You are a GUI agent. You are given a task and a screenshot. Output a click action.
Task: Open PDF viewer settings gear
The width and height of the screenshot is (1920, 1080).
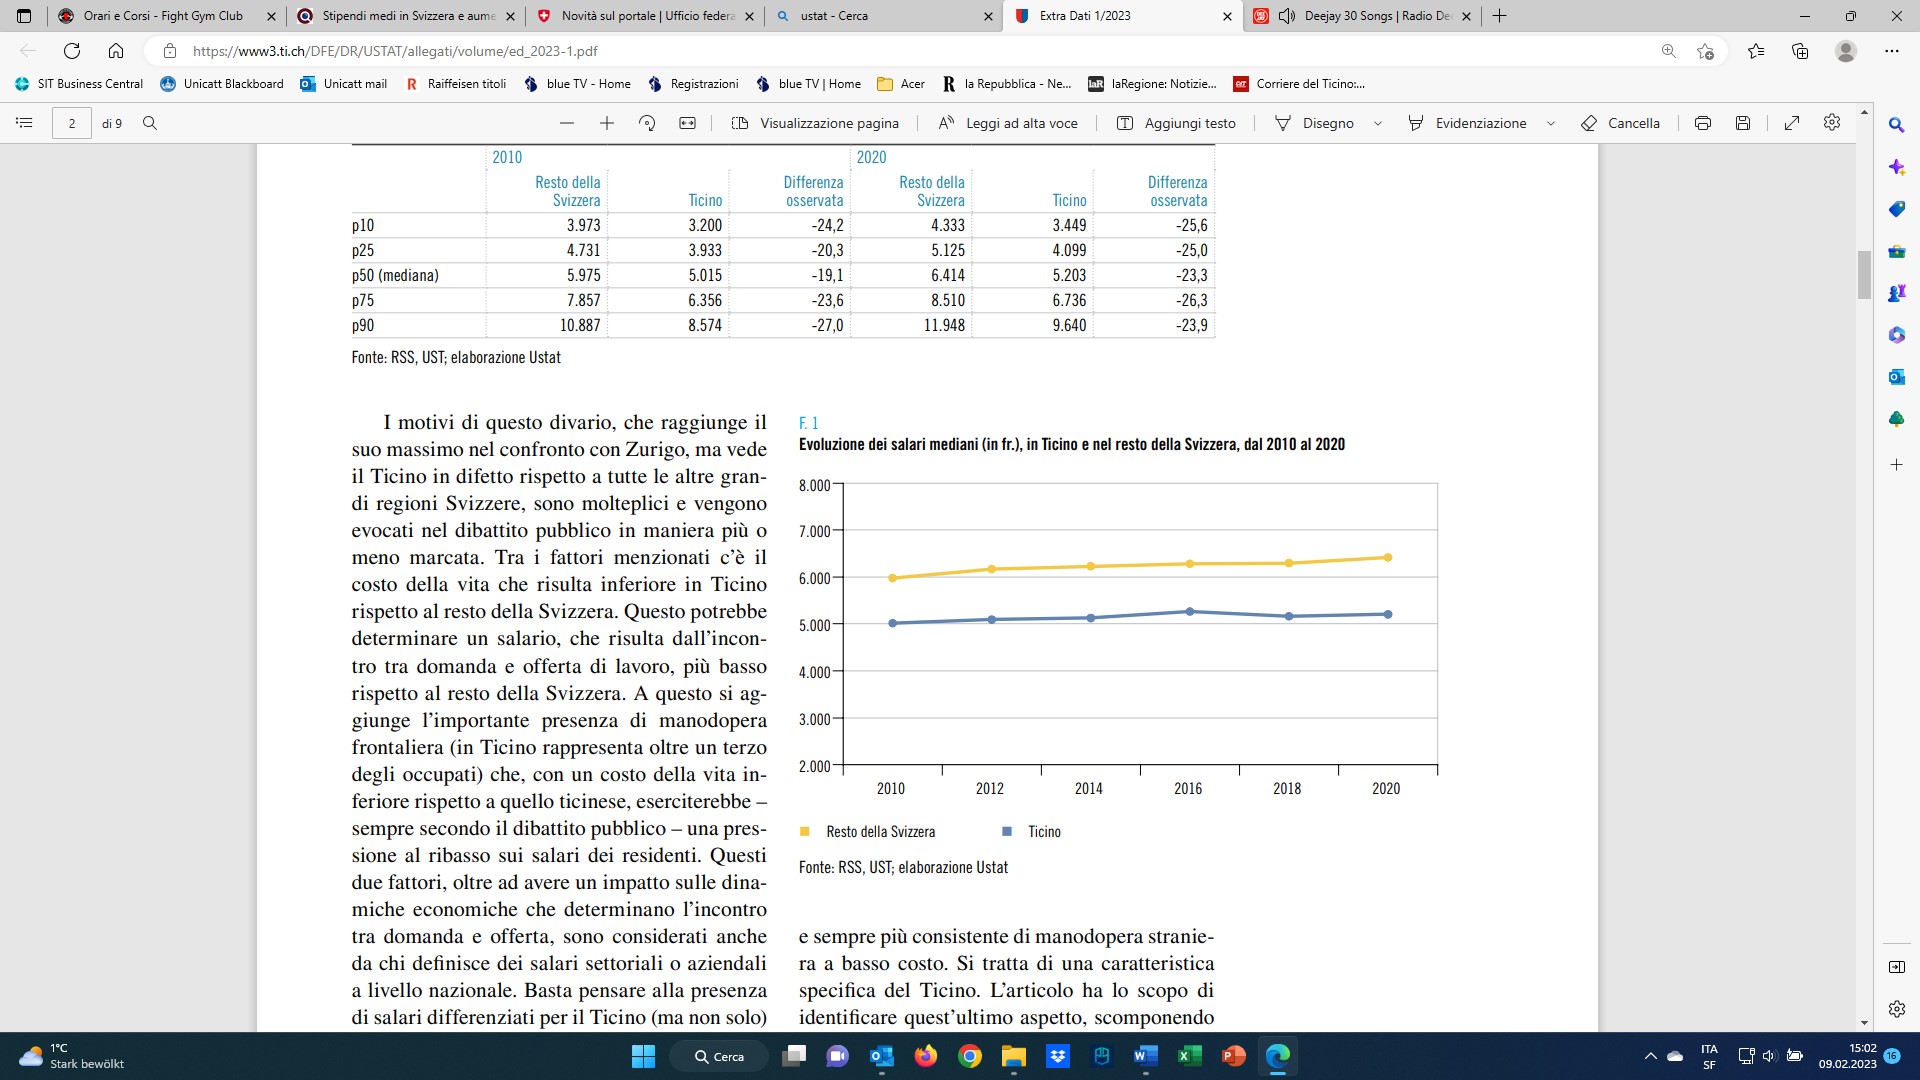coord(1832,122)
